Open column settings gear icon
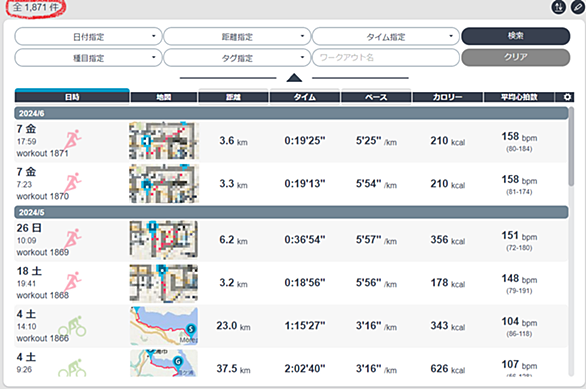Image resolution: width=586 pixels, height=389 pixels. click(x=567, y=97)
